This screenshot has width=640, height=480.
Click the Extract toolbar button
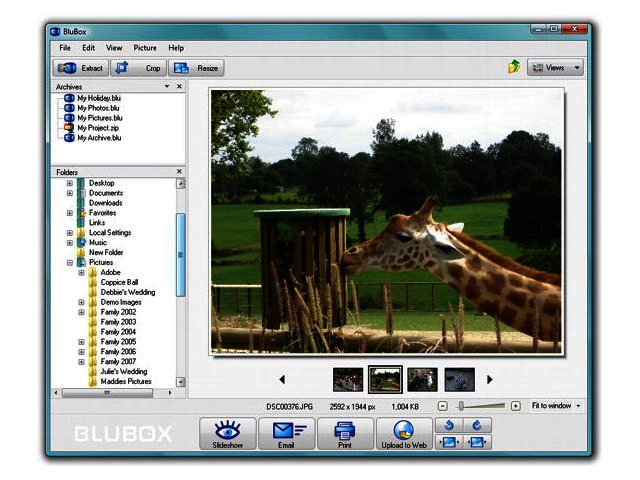click(x=80, y=68)
